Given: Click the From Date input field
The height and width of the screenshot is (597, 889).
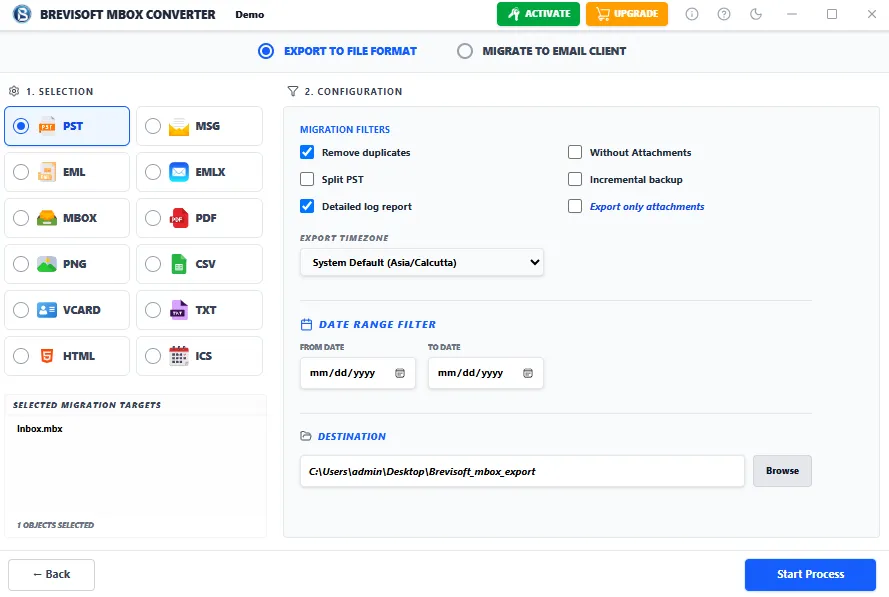Looking at the screenshot, I should point(358,373).
